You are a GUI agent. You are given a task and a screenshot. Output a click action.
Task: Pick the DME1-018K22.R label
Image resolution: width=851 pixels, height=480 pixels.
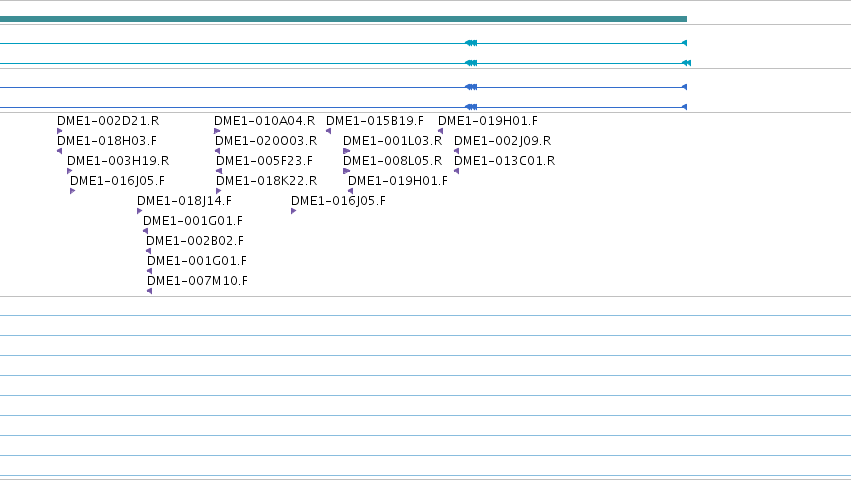pos(266,181)
